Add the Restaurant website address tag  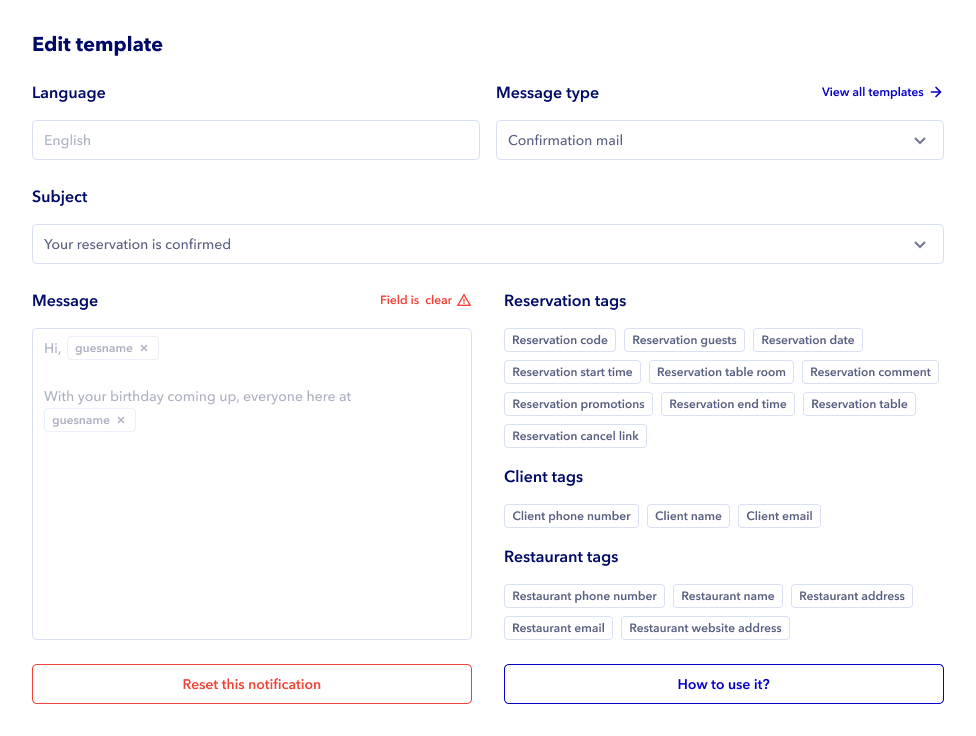point(705,628)
